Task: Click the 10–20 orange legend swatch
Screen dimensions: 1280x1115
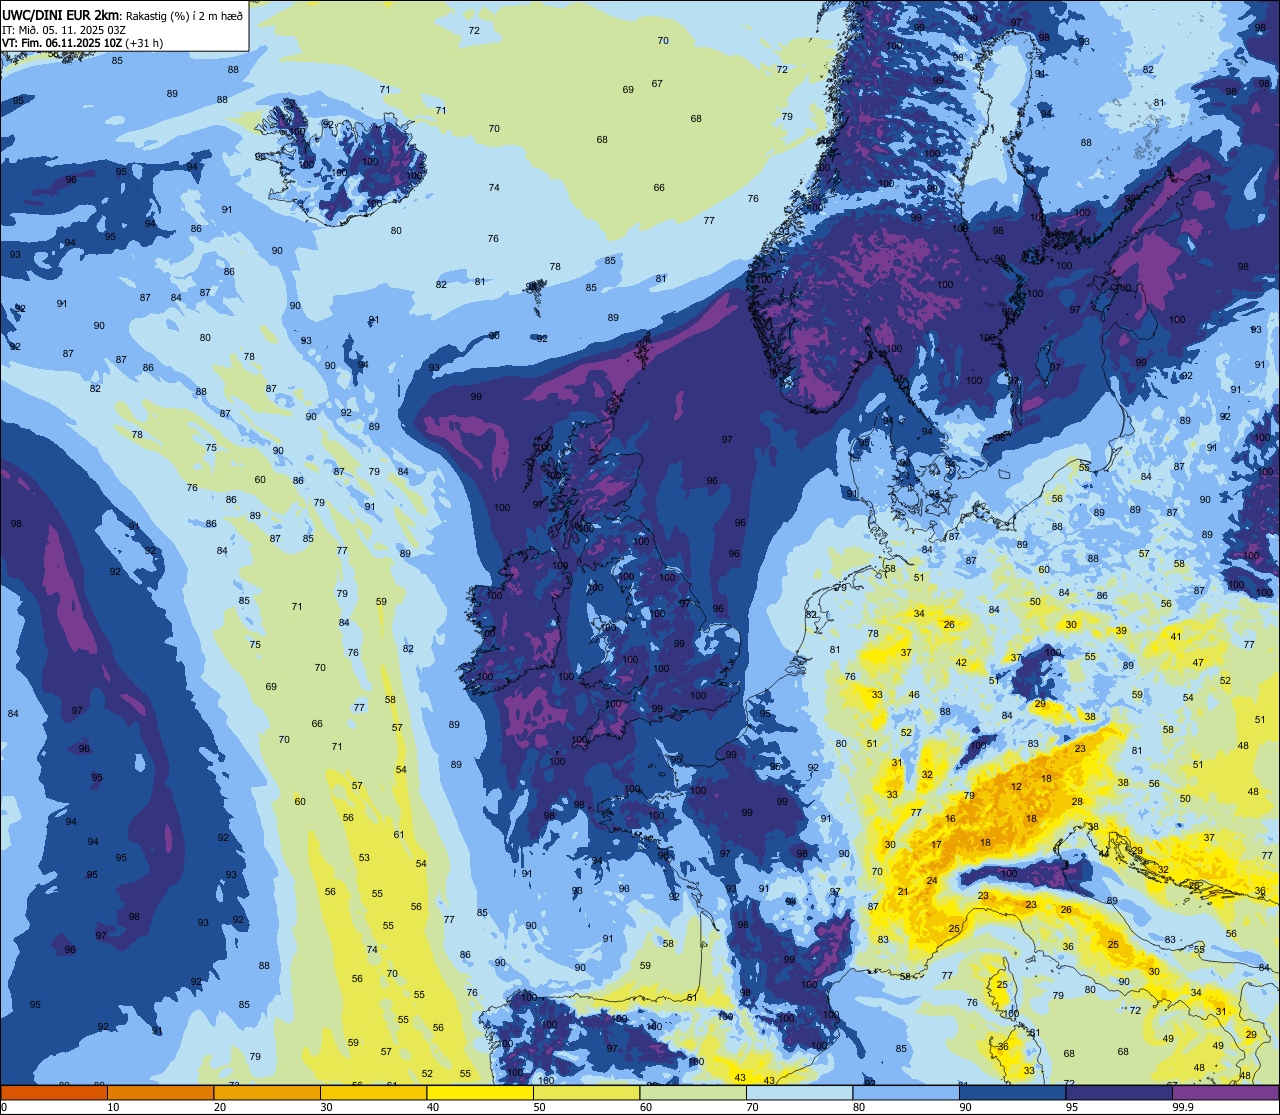Action: 161,1092
